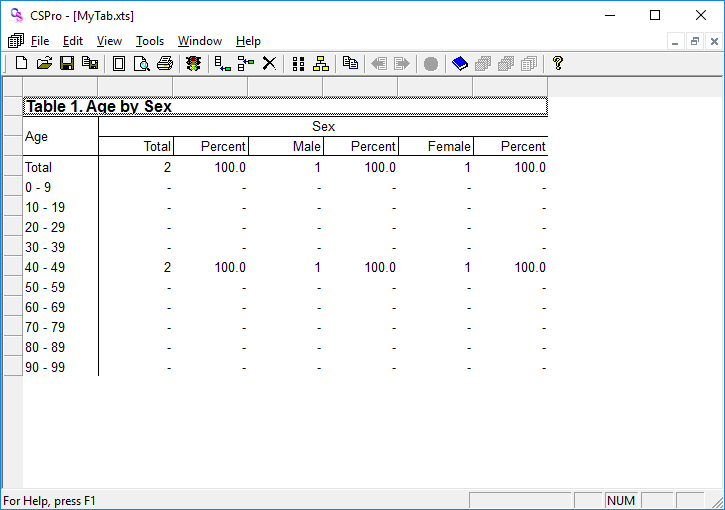Run tabulation using the traffic light icon
Viewport: 725px width, 510px height.
194,63
